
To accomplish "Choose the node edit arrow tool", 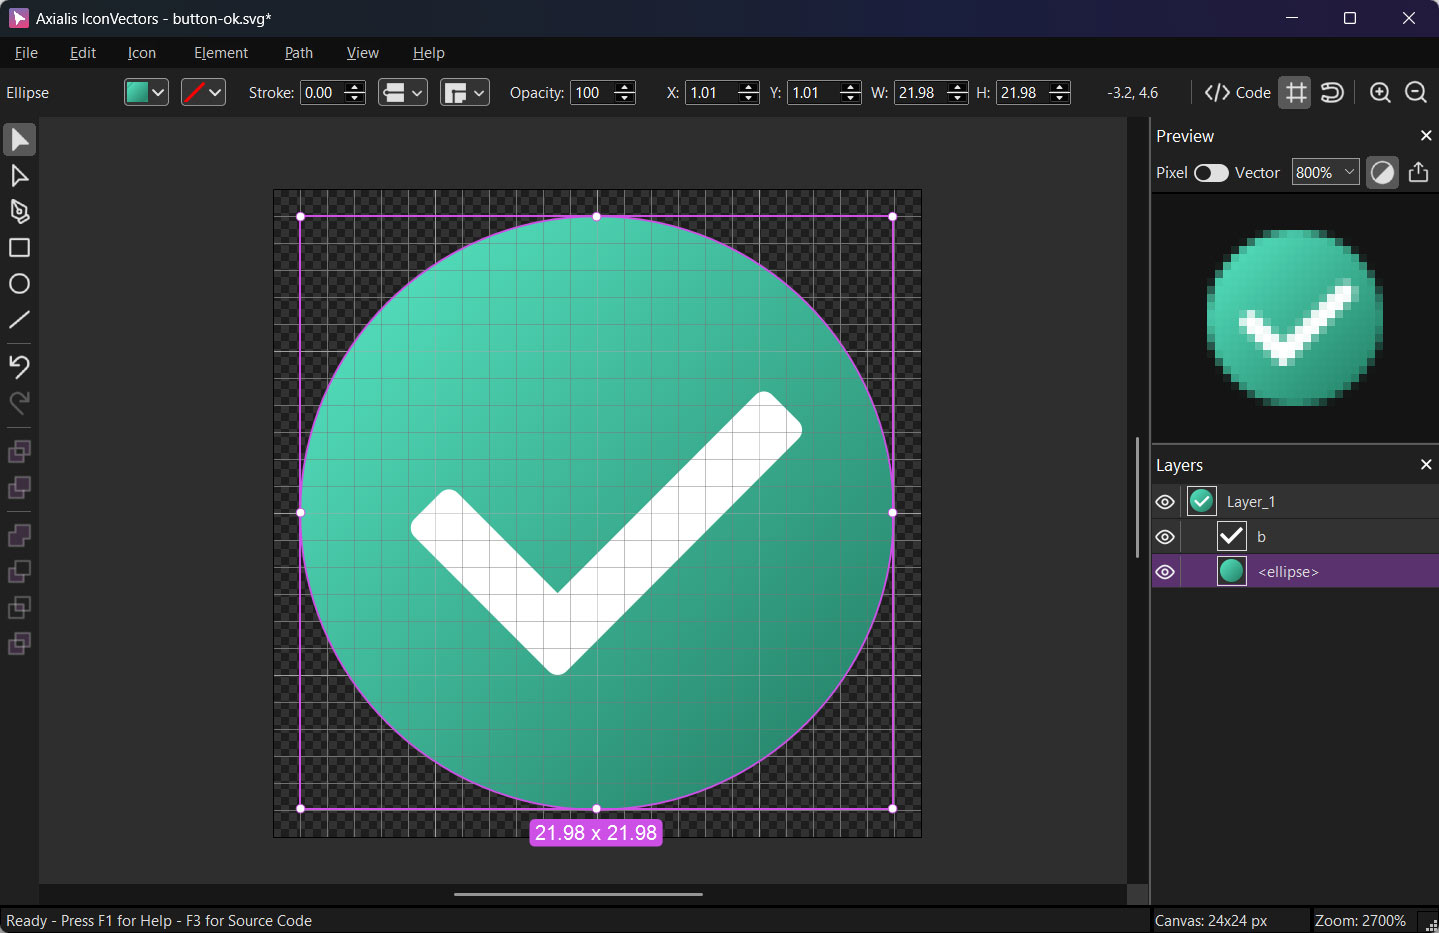I will point(19,176).
